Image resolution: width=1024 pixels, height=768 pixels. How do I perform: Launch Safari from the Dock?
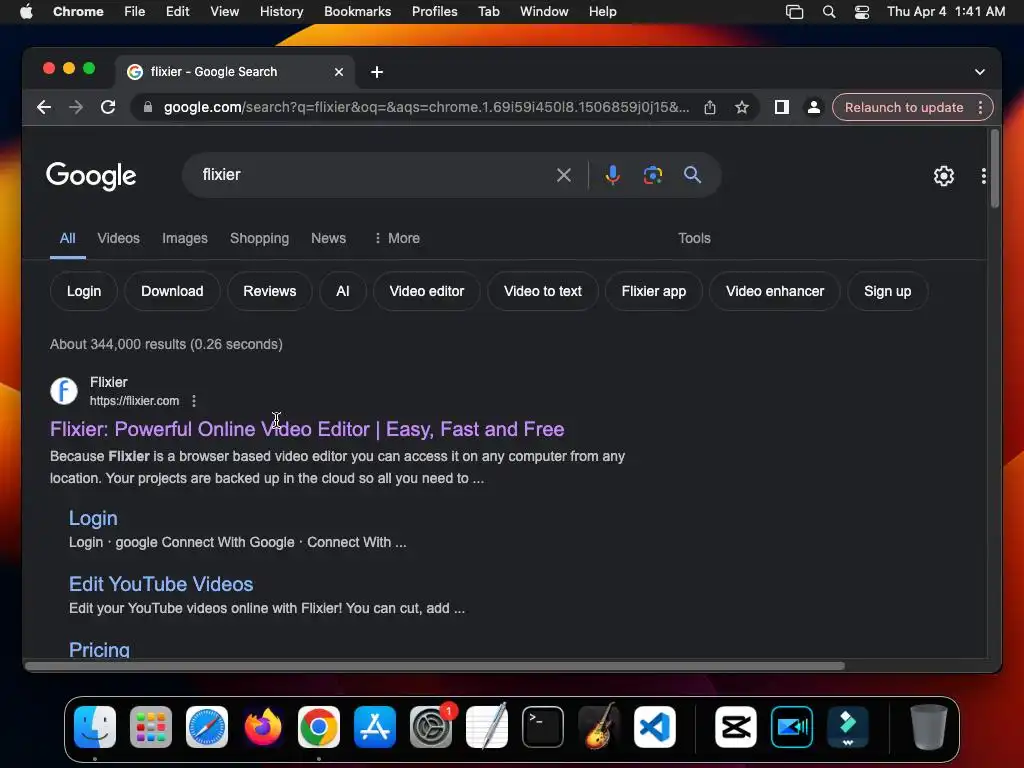207,726
